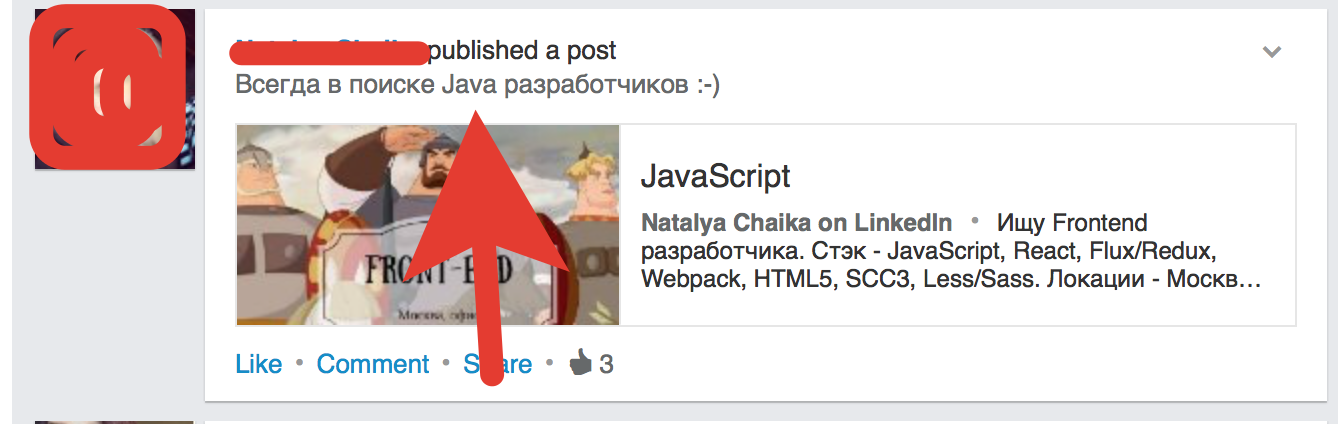
Task: Click the next post's avatar at bottom
Action: [114, 421]
